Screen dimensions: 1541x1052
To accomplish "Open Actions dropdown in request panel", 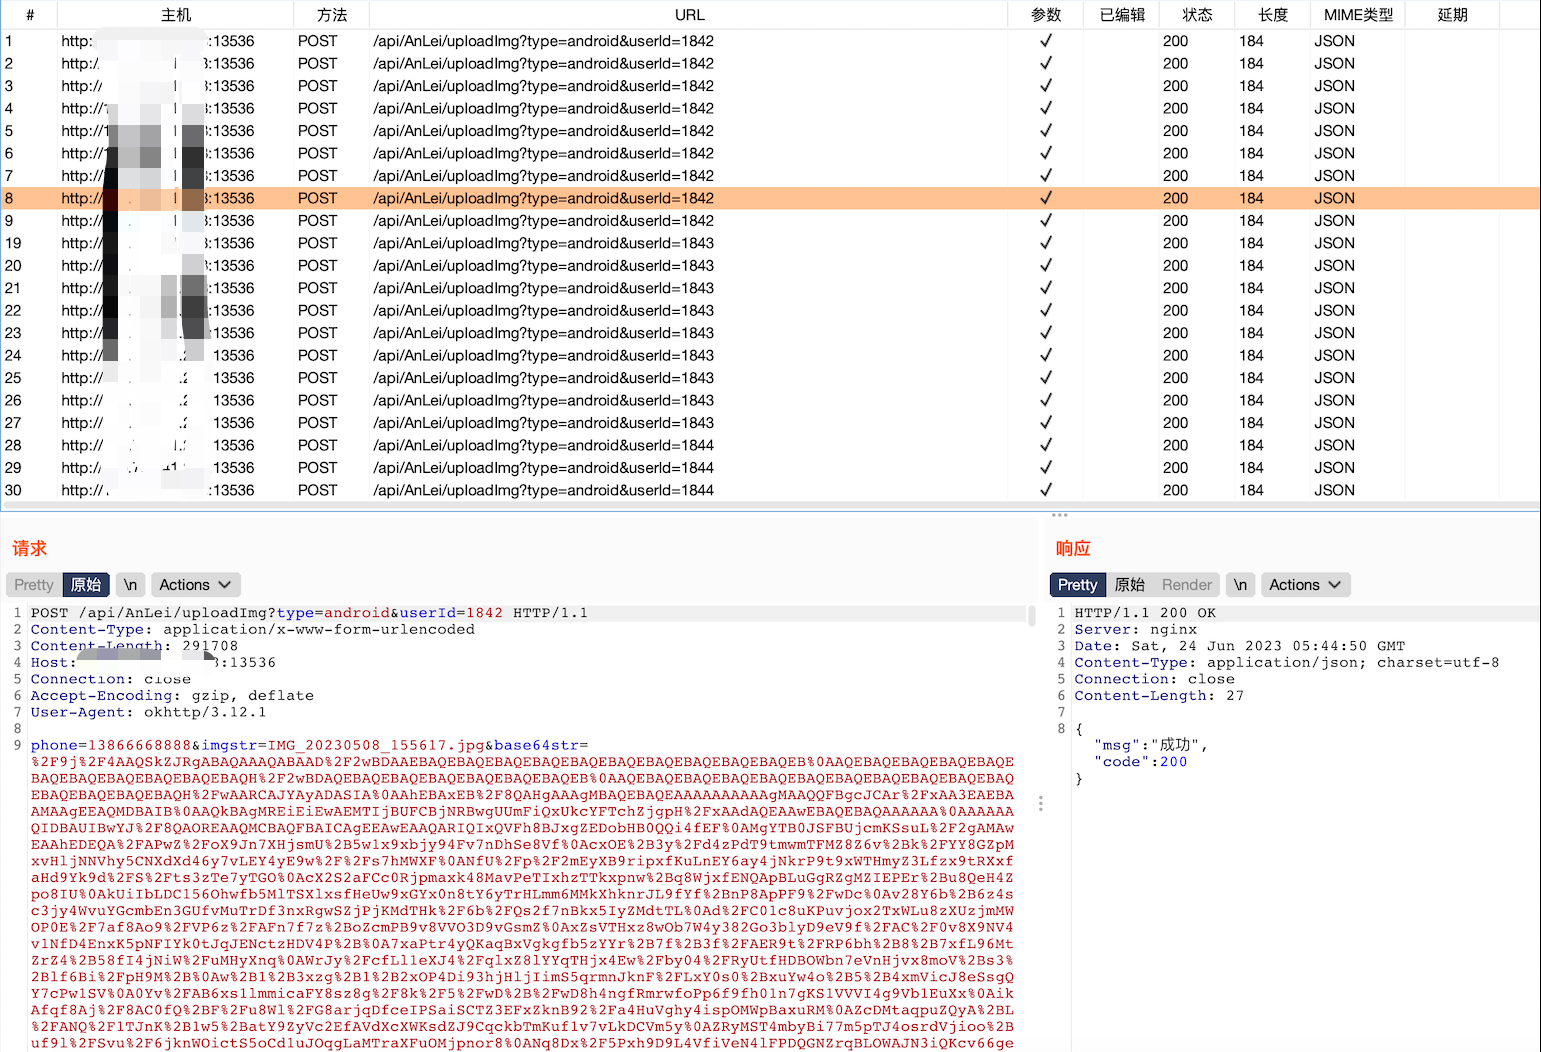I will pyautogui.click(x=195, y=585).
